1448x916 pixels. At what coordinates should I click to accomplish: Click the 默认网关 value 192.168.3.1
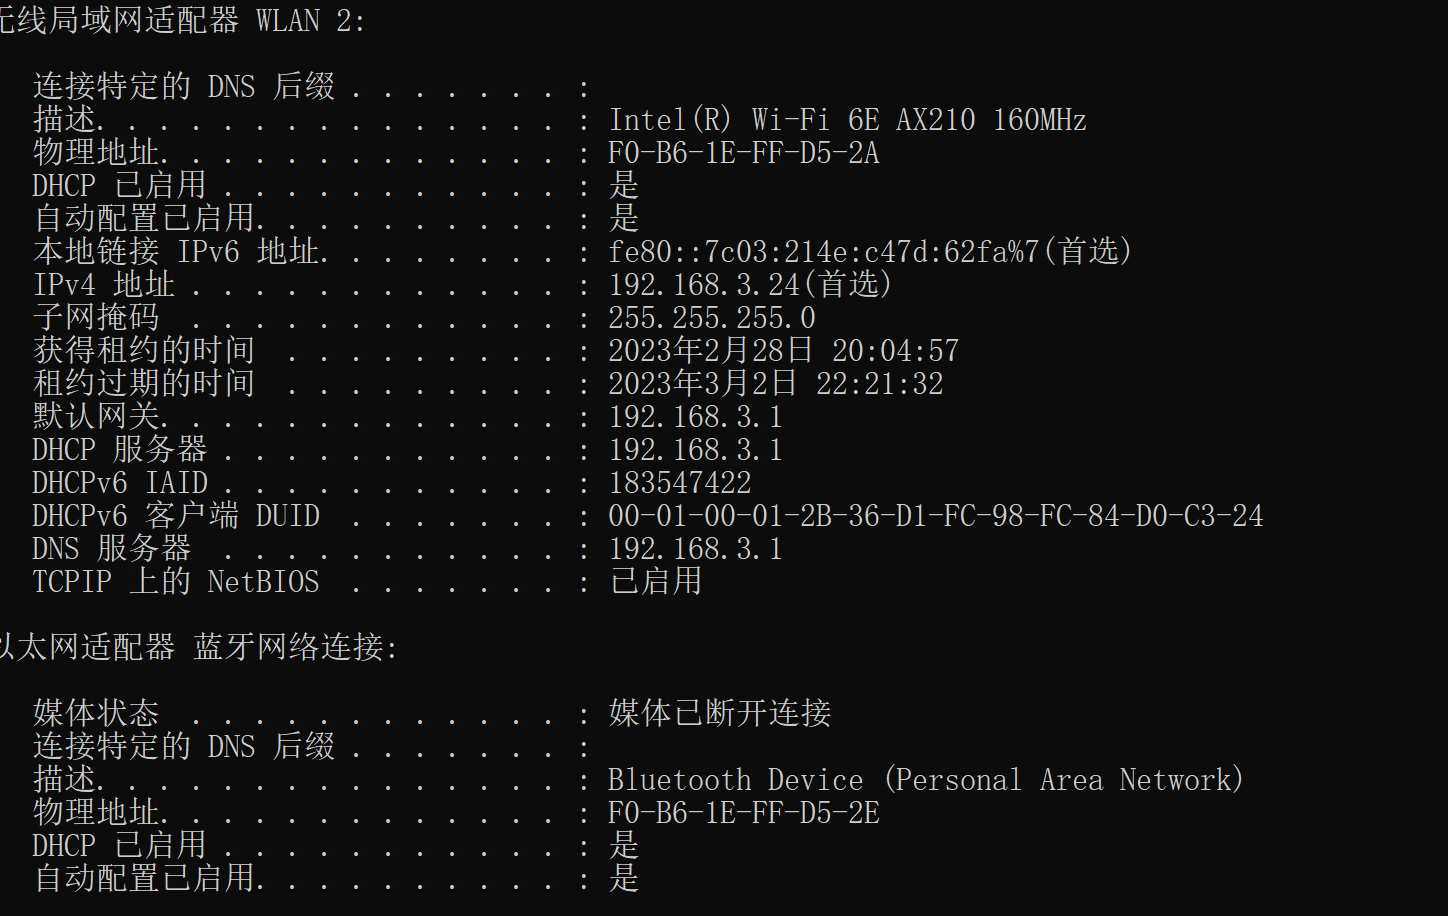click(x=695, y=417)
